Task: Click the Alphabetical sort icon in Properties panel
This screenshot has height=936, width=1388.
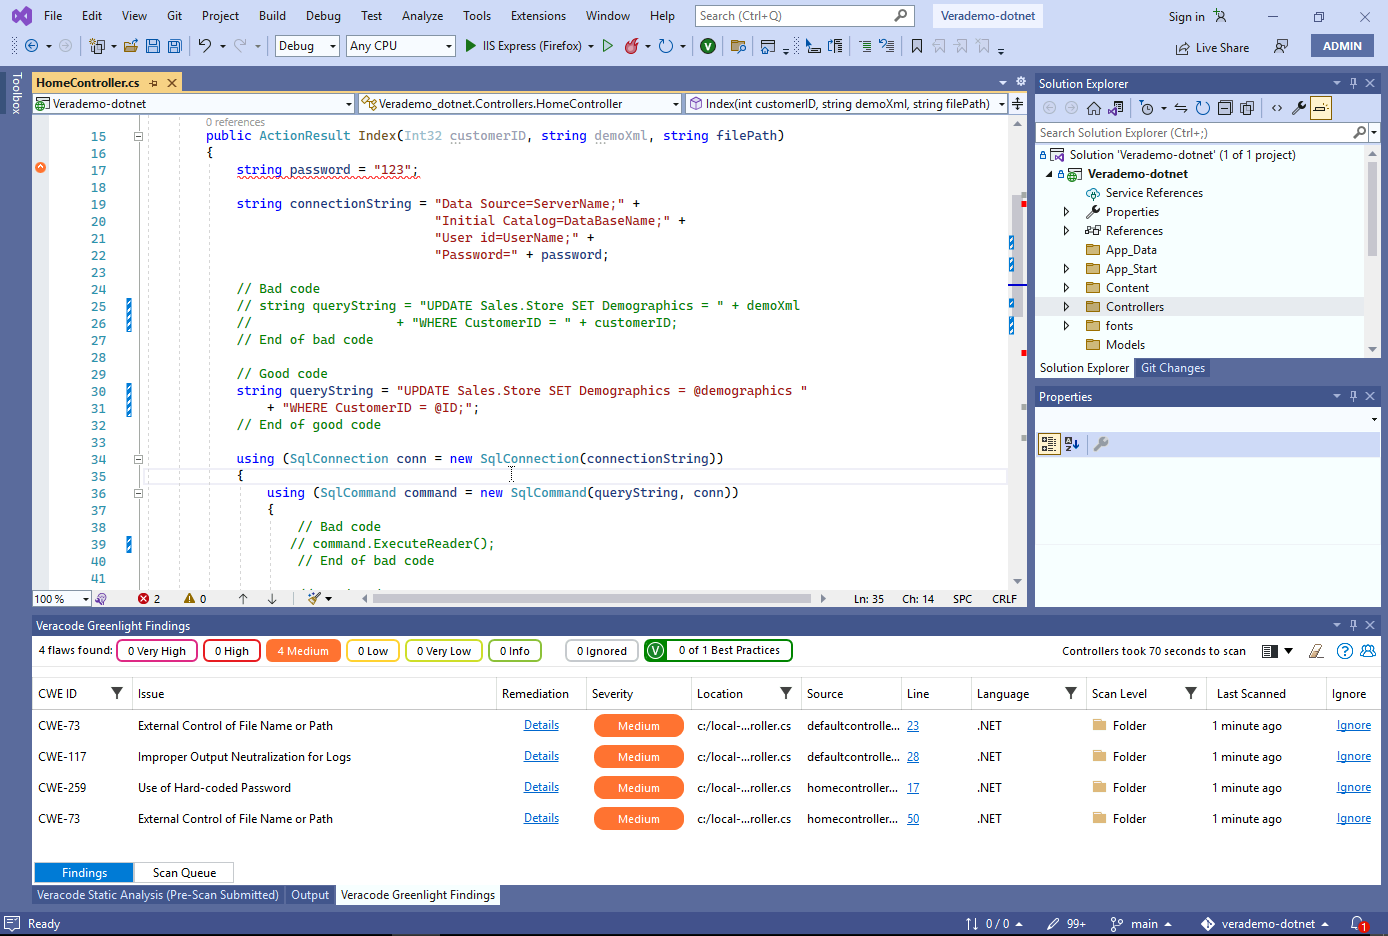Action: 1072,444
